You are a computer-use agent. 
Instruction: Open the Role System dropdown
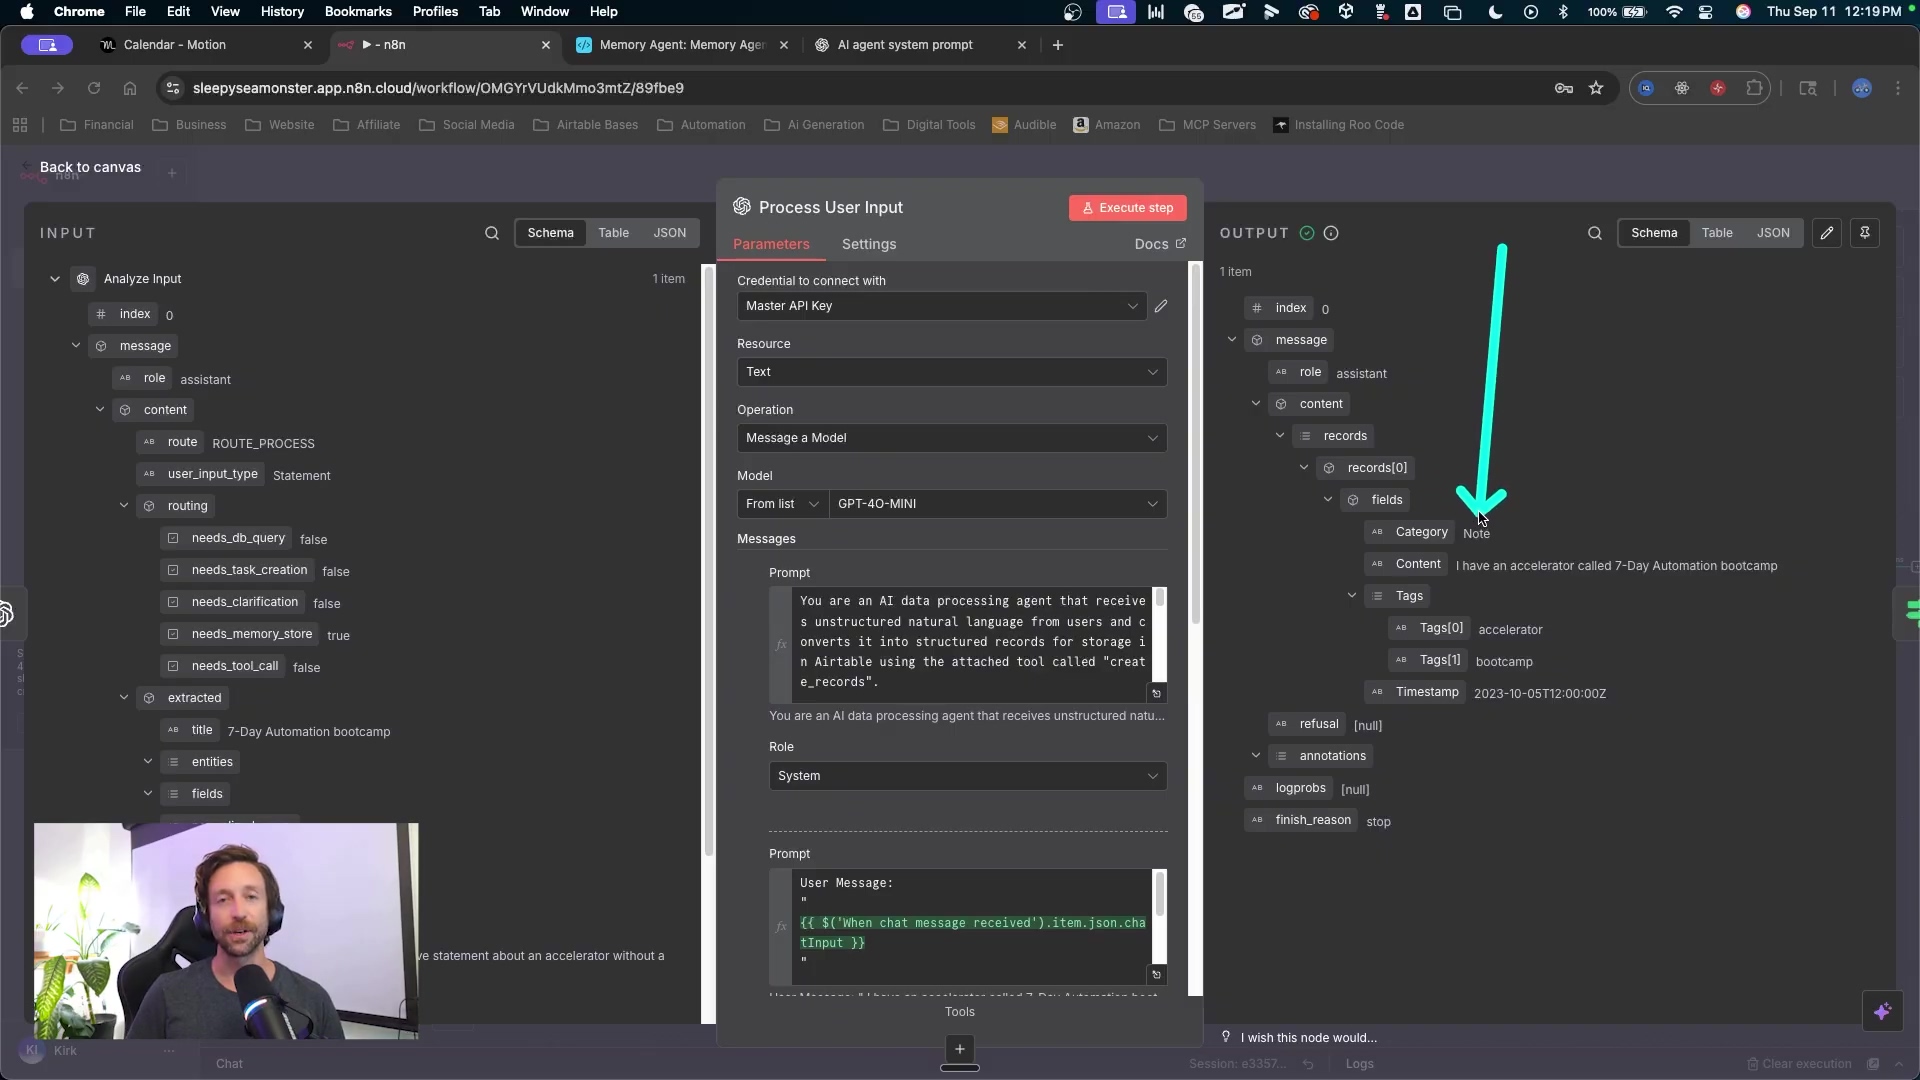click(967, 776)
